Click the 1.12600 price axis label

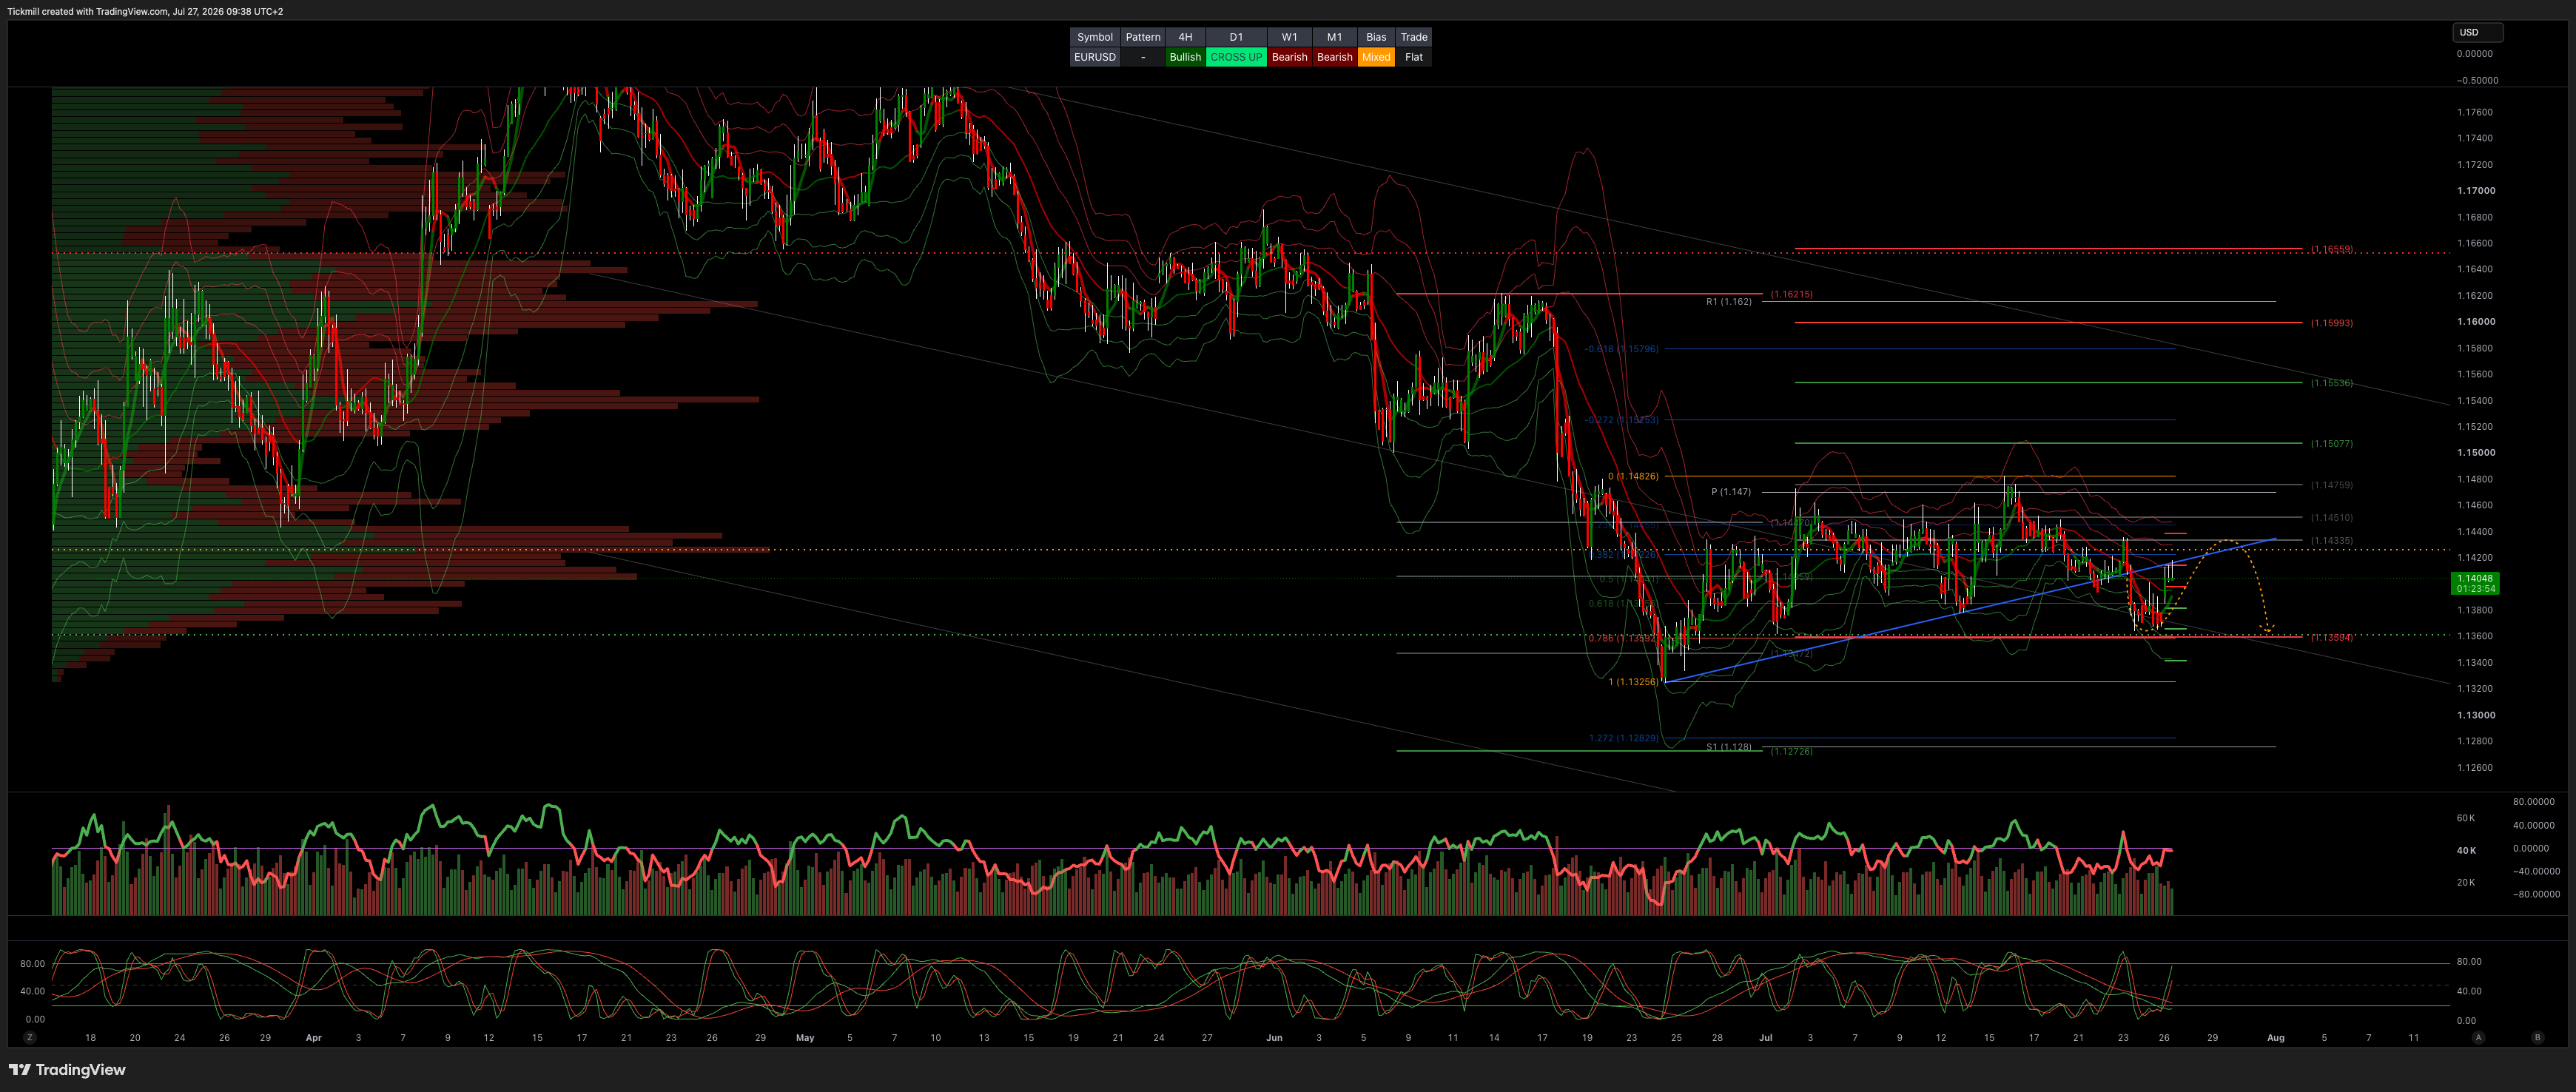2475,768
